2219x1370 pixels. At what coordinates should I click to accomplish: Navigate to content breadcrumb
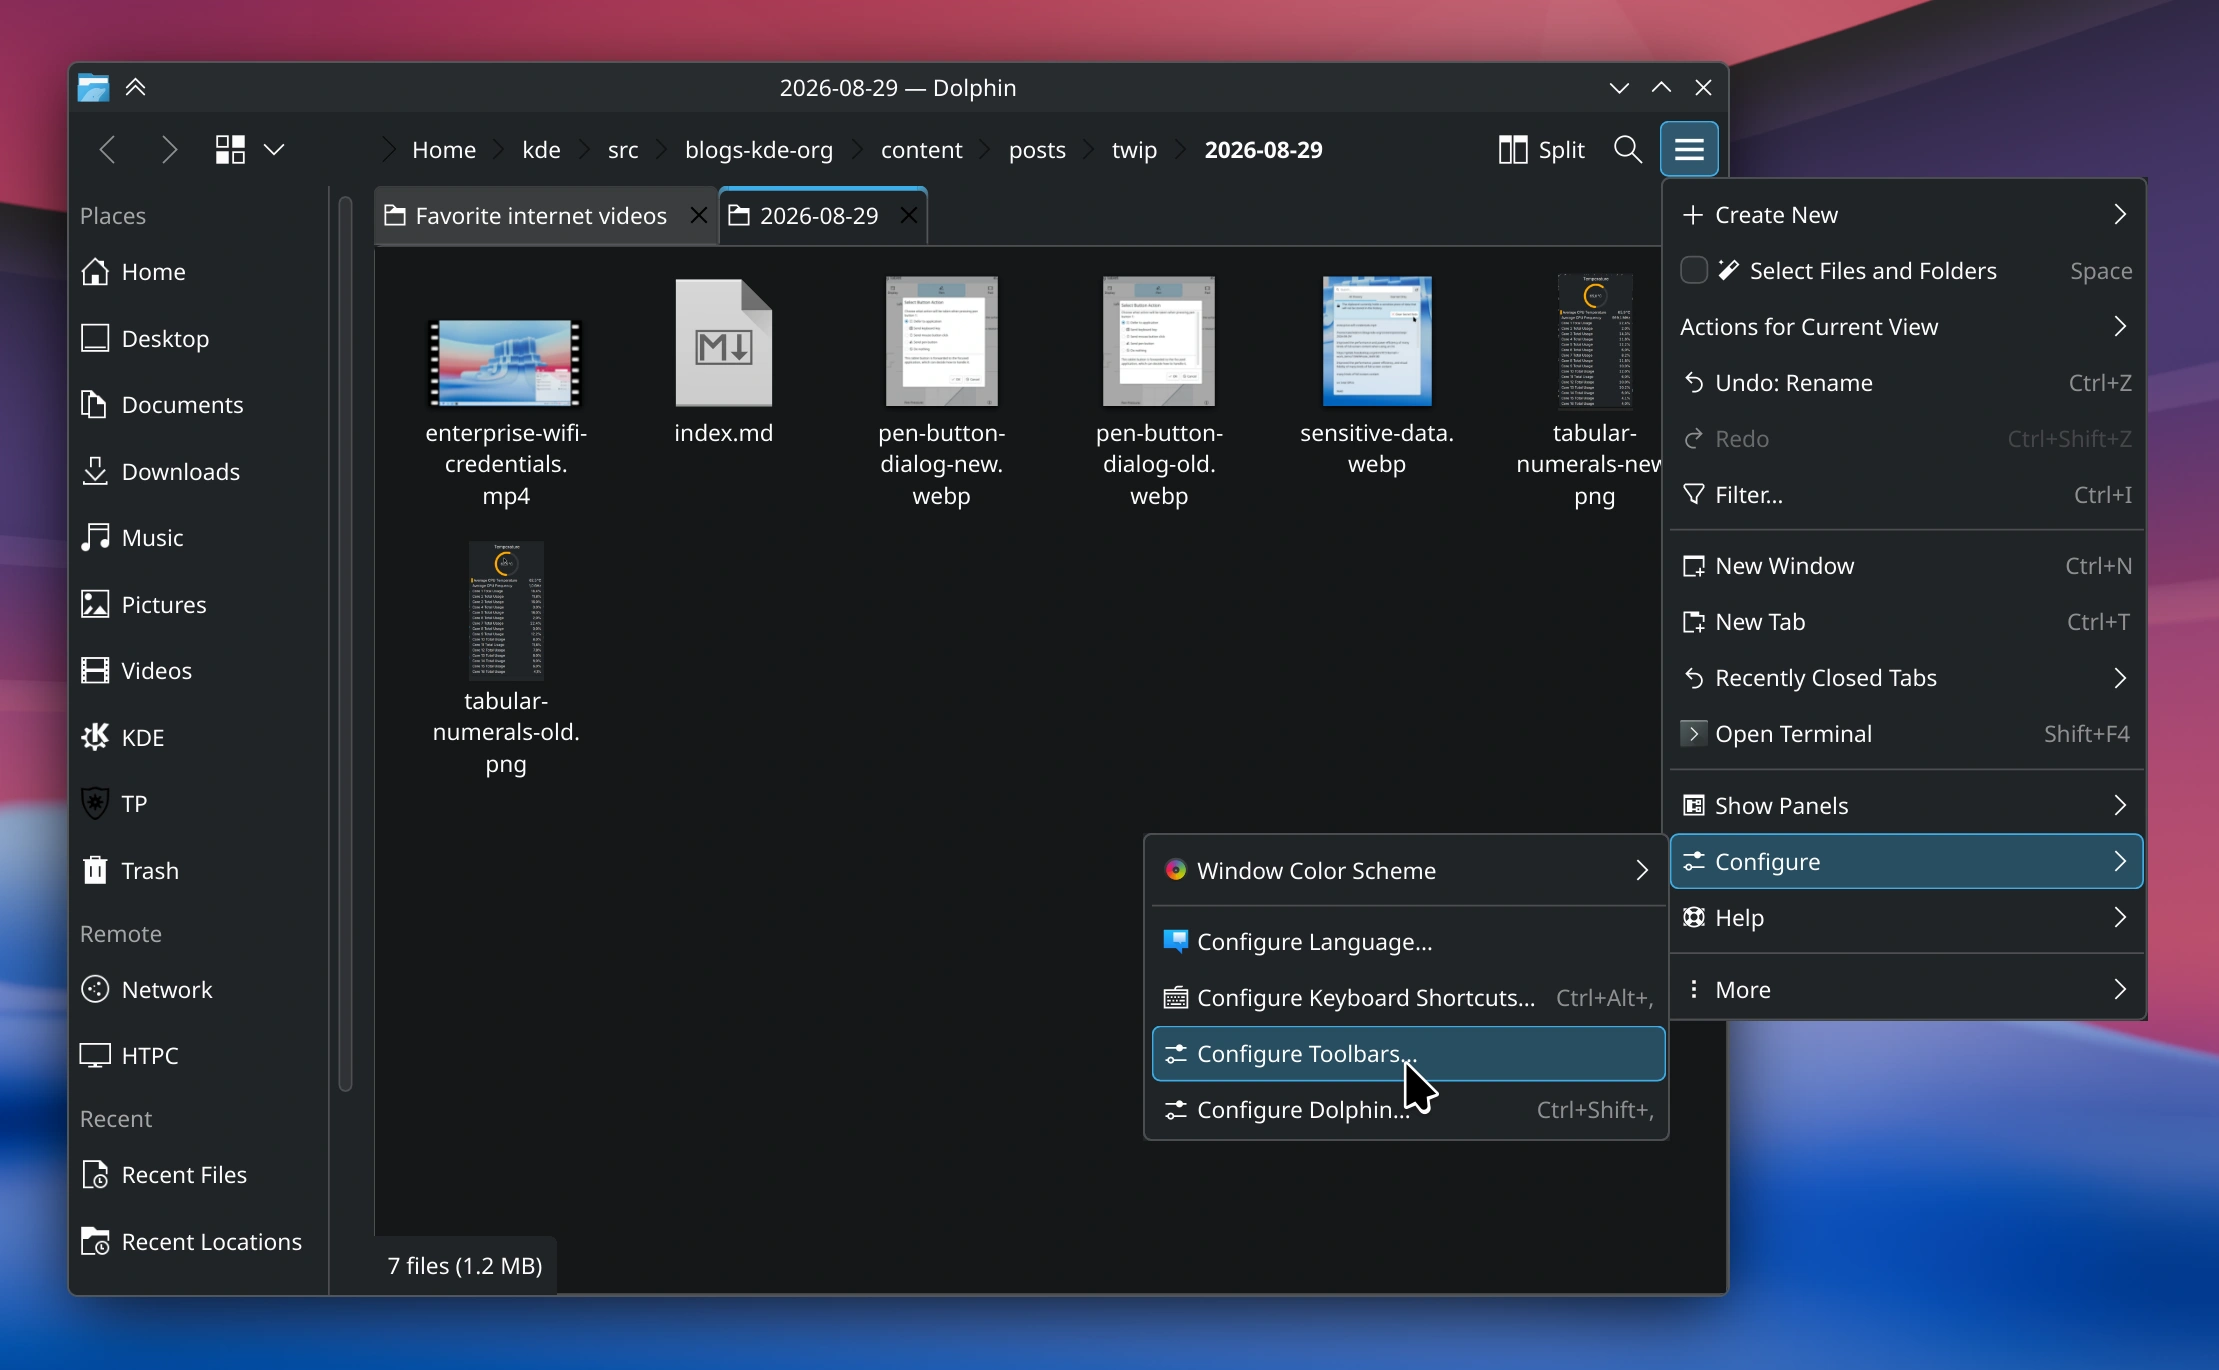click(921, 150)
